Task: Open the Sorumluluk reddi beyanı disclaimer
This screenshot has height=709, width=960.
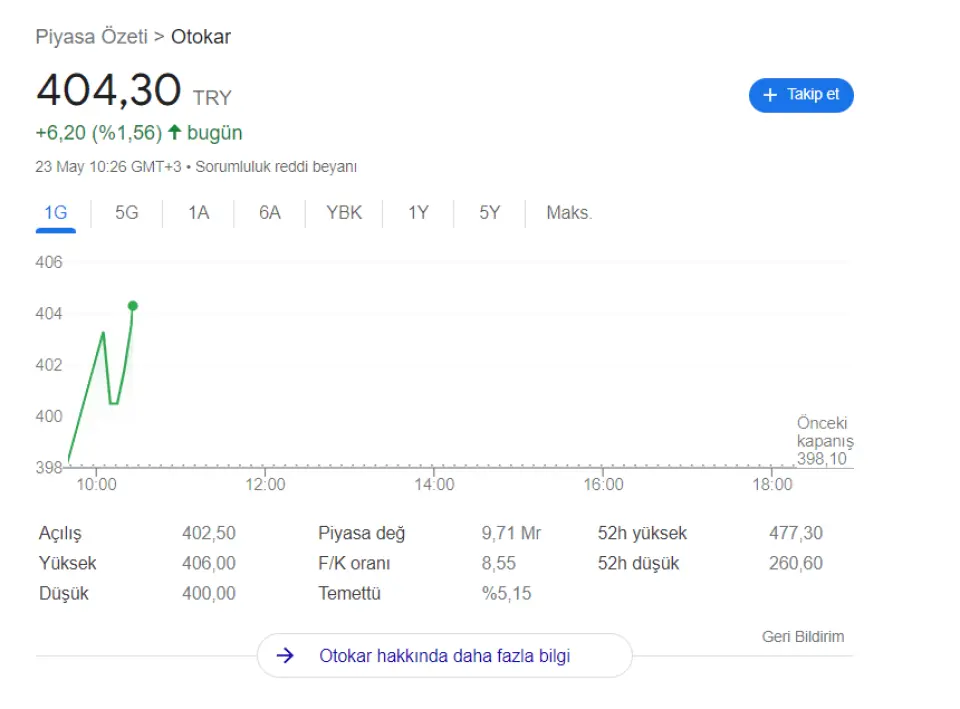Action: coord(276,167)
